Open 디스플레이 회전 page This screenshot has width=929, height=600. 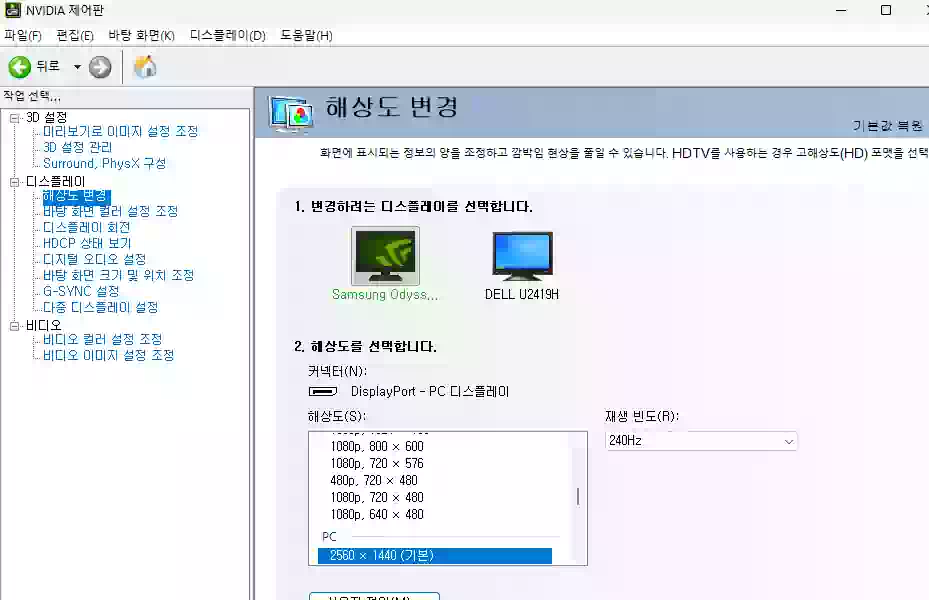click(x=87, y=227)
